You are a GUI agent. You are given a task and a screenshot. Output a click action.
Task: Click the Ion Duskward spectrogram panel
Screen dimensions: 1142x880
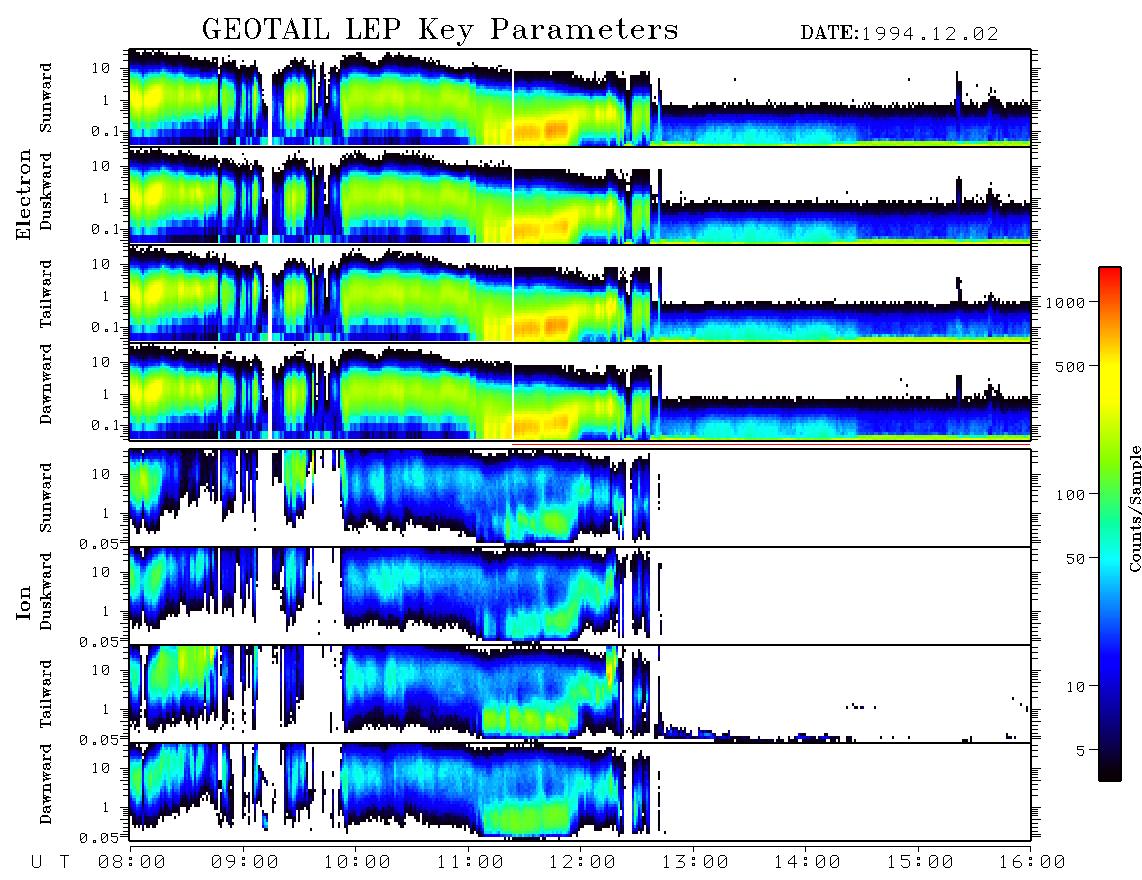pyautogui.click(x=580, y=596)
